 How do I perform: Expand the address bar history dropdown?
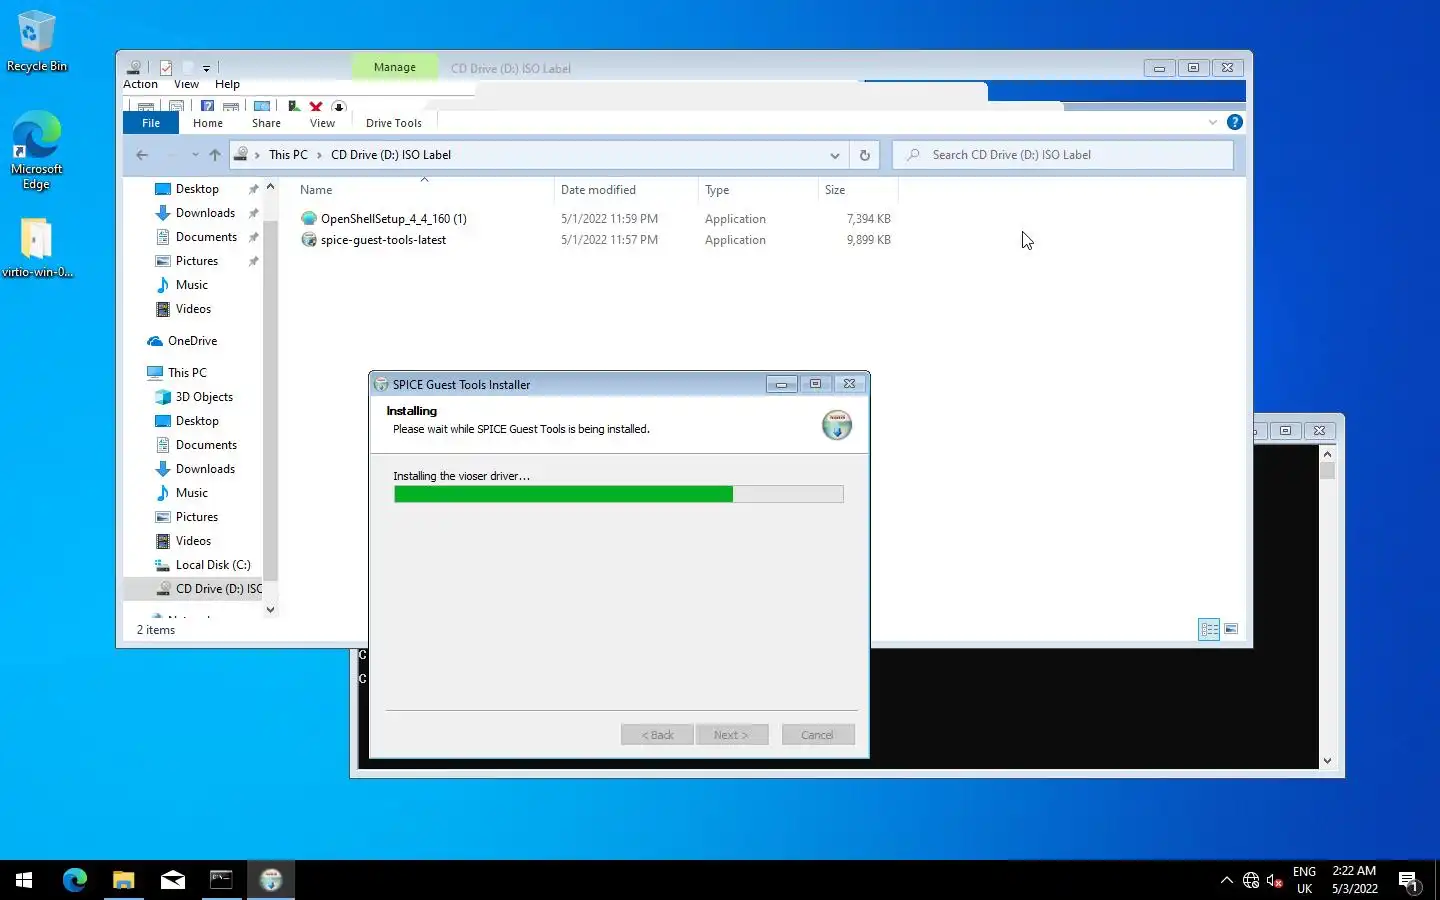pyautogui.click(x=835, y=155)
